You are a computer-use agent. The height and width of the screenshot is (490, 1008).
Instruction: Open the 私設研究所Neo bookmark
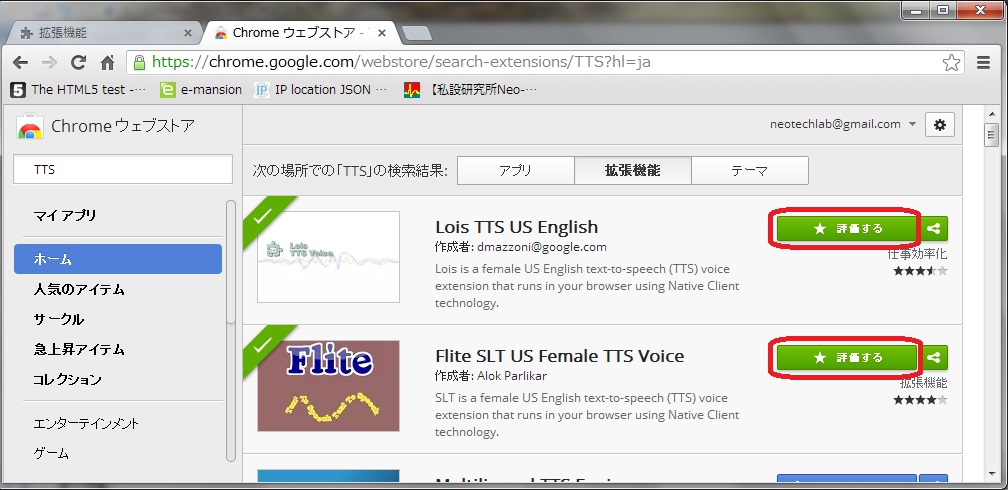click(470, 89)
